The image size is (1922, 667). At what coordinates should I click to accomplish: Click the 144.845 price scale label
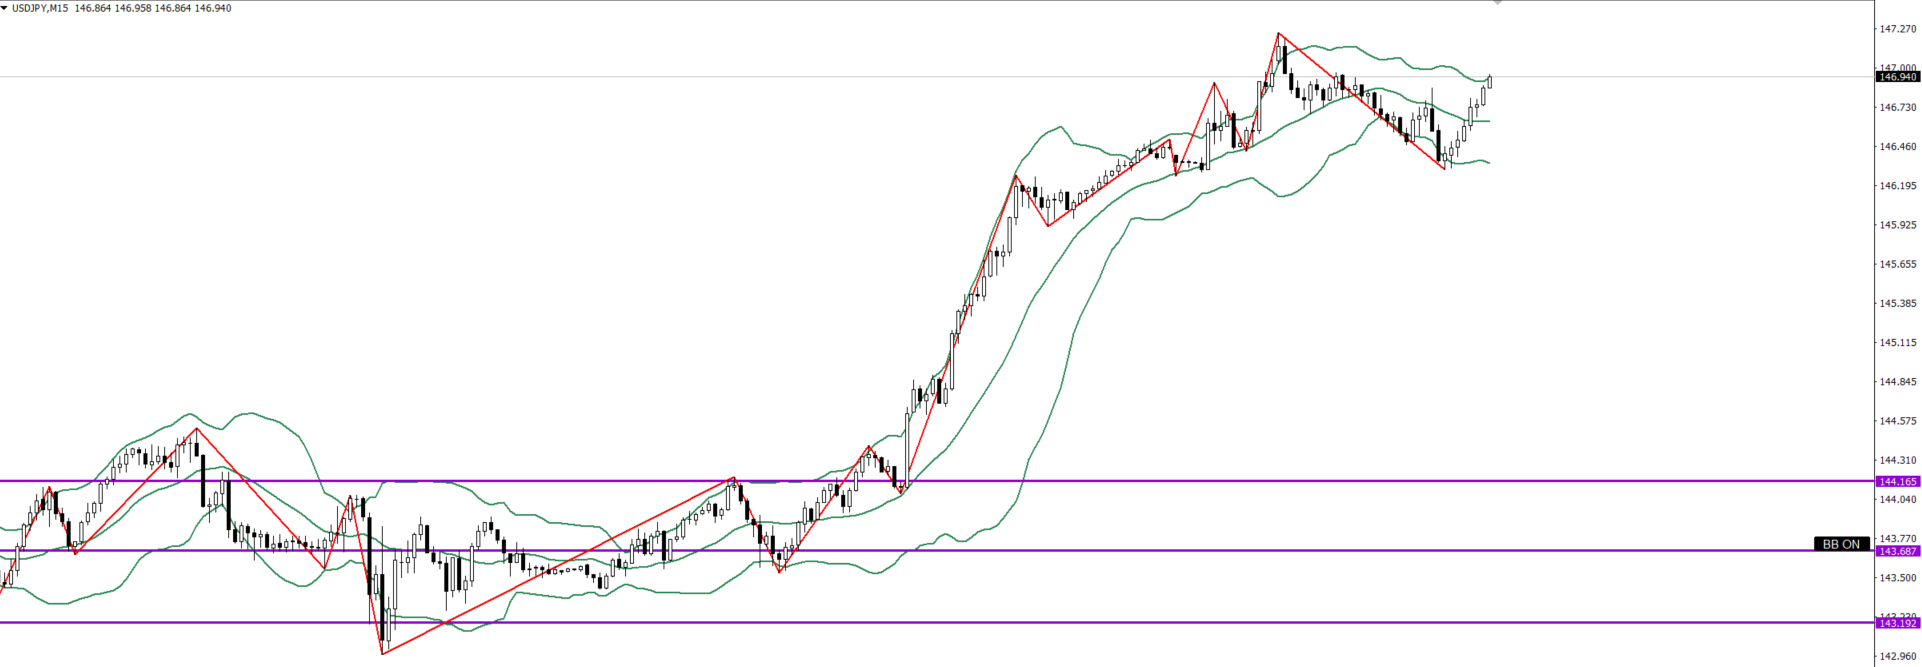[x=1897, y=382]
